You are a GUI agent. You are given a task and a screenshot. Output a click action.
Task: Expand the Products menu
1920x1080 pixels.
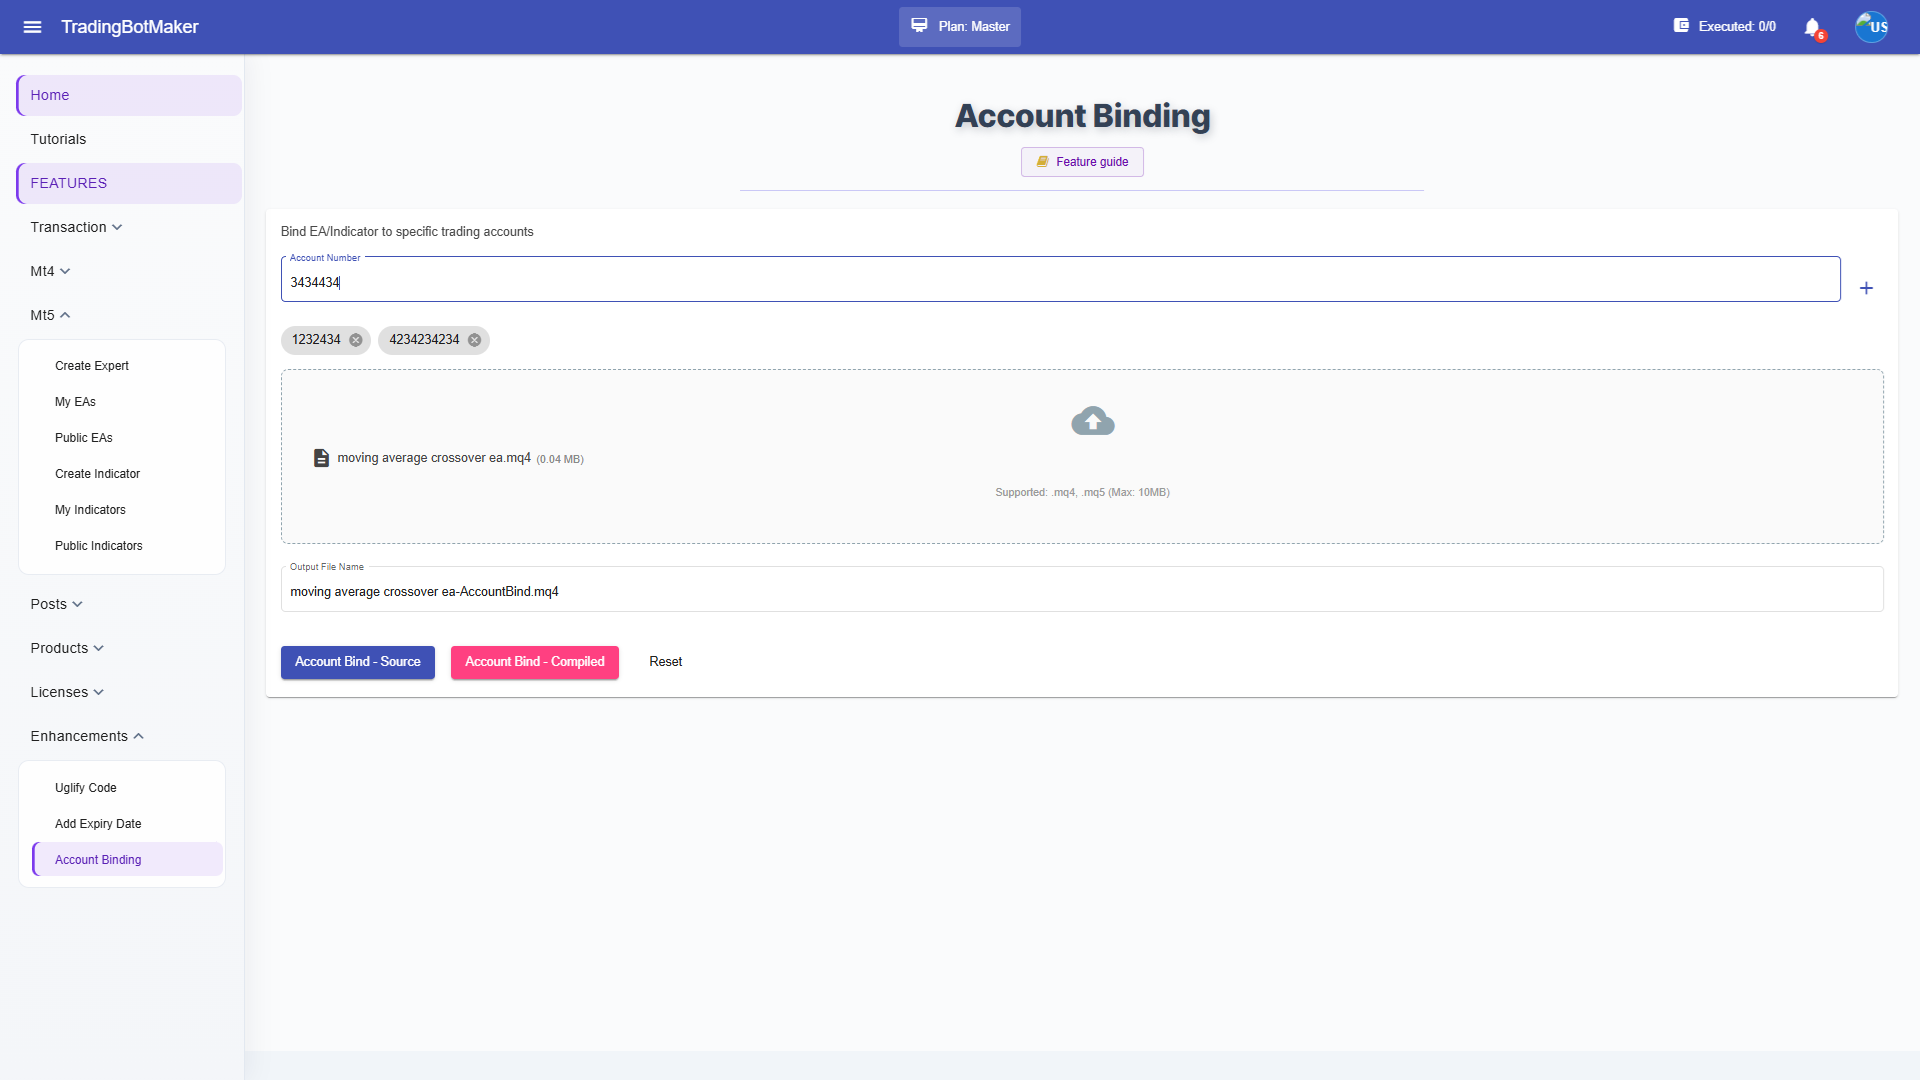67,648
